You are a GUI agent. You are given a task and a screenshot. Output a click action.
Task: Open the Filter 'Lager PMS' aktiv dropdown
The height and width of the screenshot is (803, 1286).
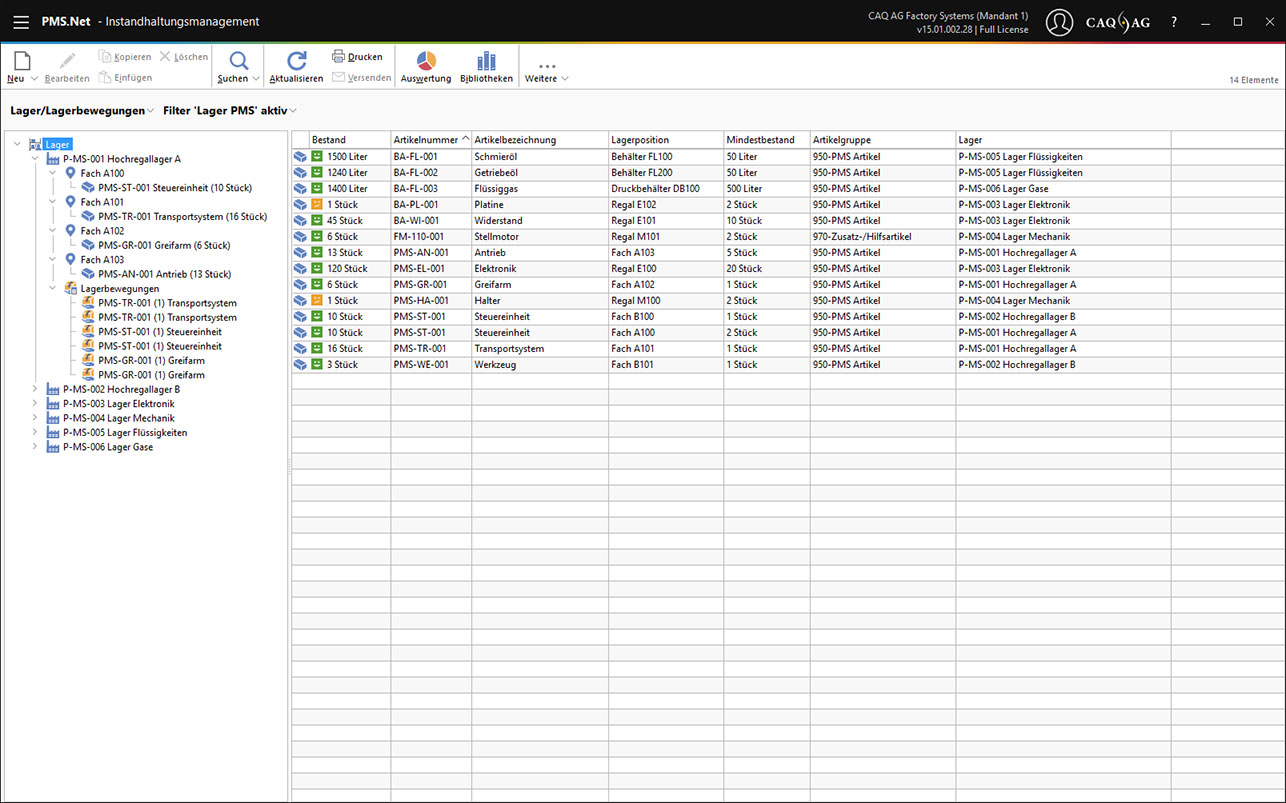point(230,111)
